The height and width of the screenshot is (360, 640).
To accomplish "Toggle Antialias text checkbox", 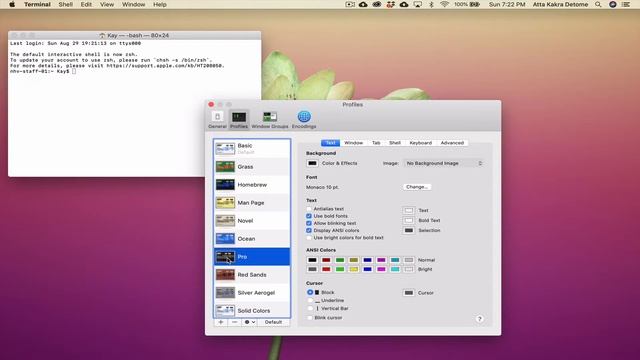I will 309,209.
